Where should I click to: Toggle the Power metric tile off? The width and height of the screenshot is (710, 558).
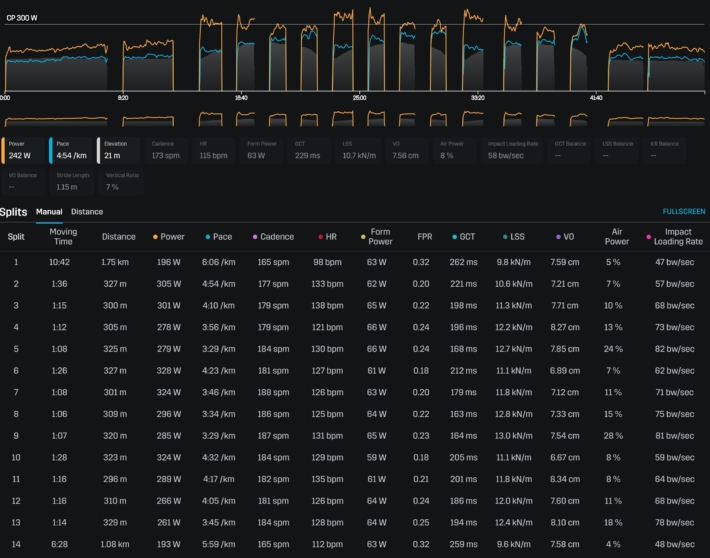click(22, 150)
